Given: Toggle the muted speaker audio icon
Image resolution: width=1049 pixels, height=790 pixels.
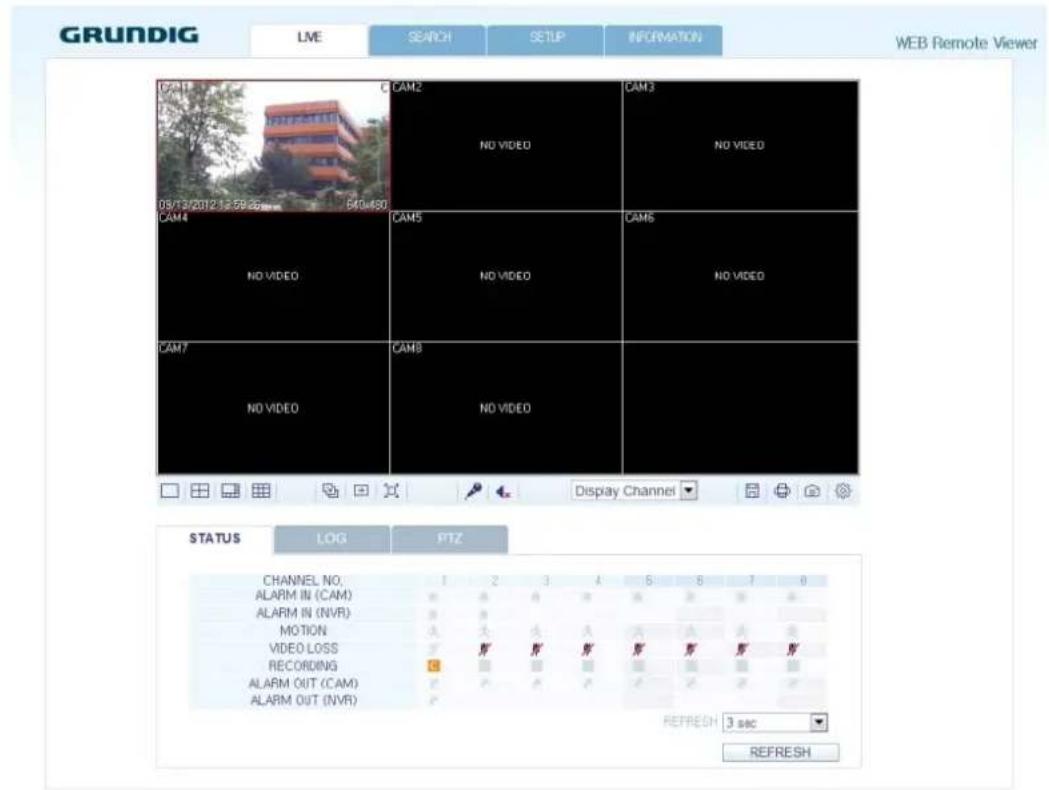Looking at the screenshot, I should (x=503, y=492).
